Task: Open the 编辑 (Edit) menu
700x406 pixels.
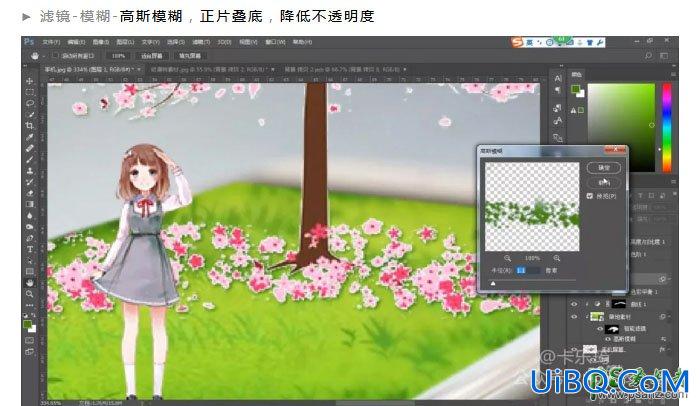Action: [x=76, y=42]
